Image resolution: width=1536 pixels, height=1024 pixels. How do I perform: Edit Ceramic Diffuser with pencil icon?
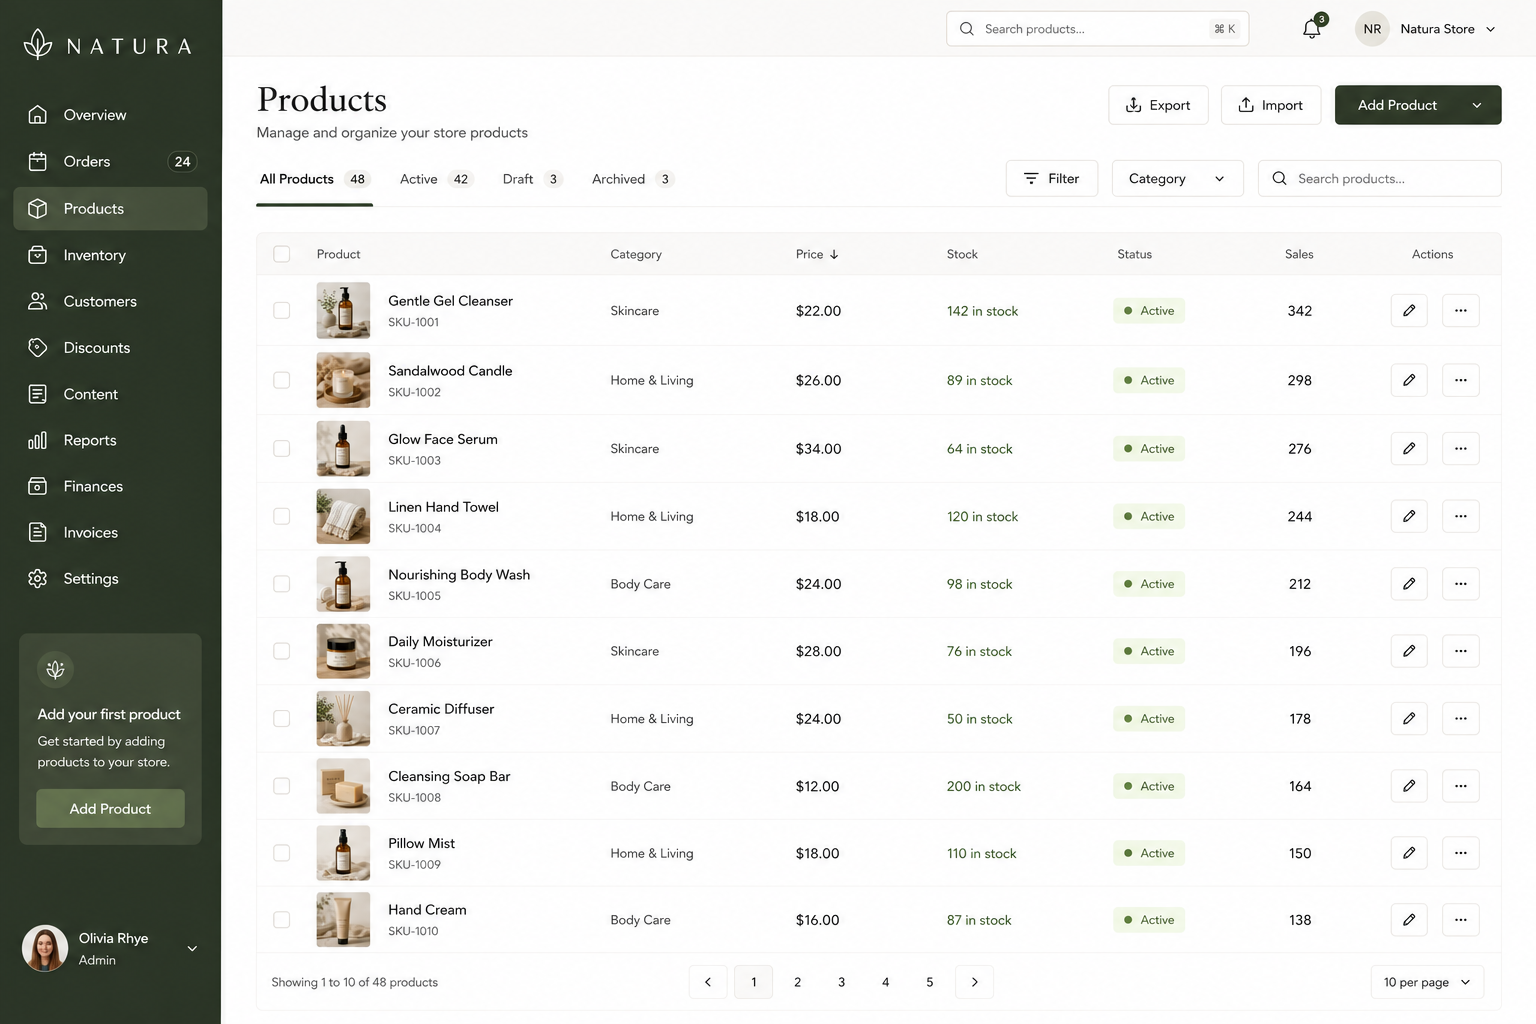(1409, 719)
